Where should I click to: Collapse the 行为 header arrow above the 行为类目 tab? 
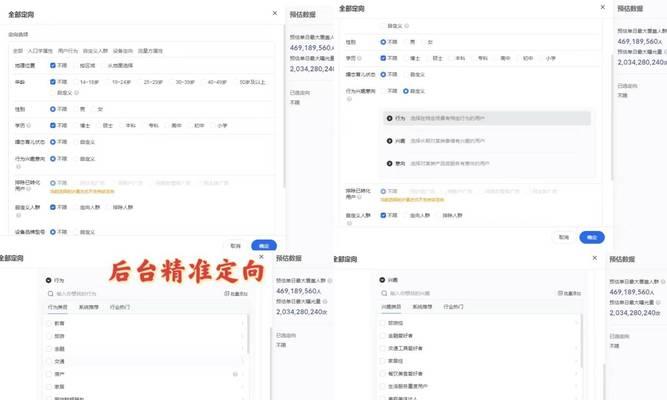48,280
